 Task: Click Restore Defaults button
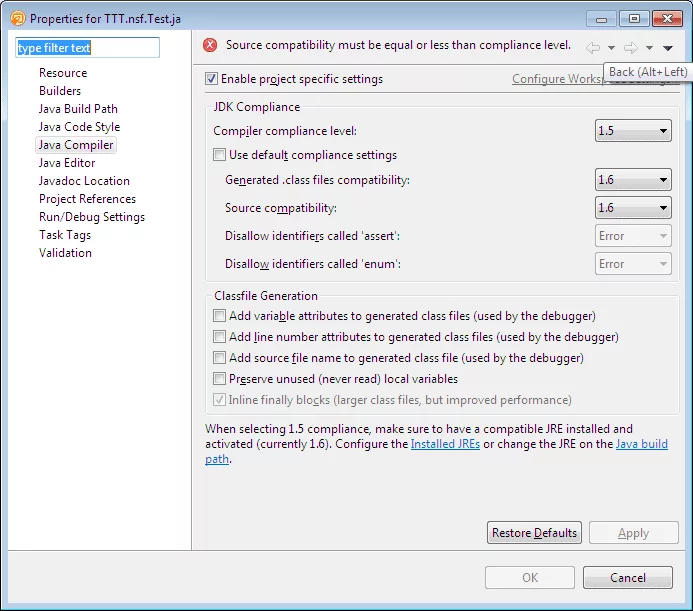pyautogui.click(x=534, y=533)
